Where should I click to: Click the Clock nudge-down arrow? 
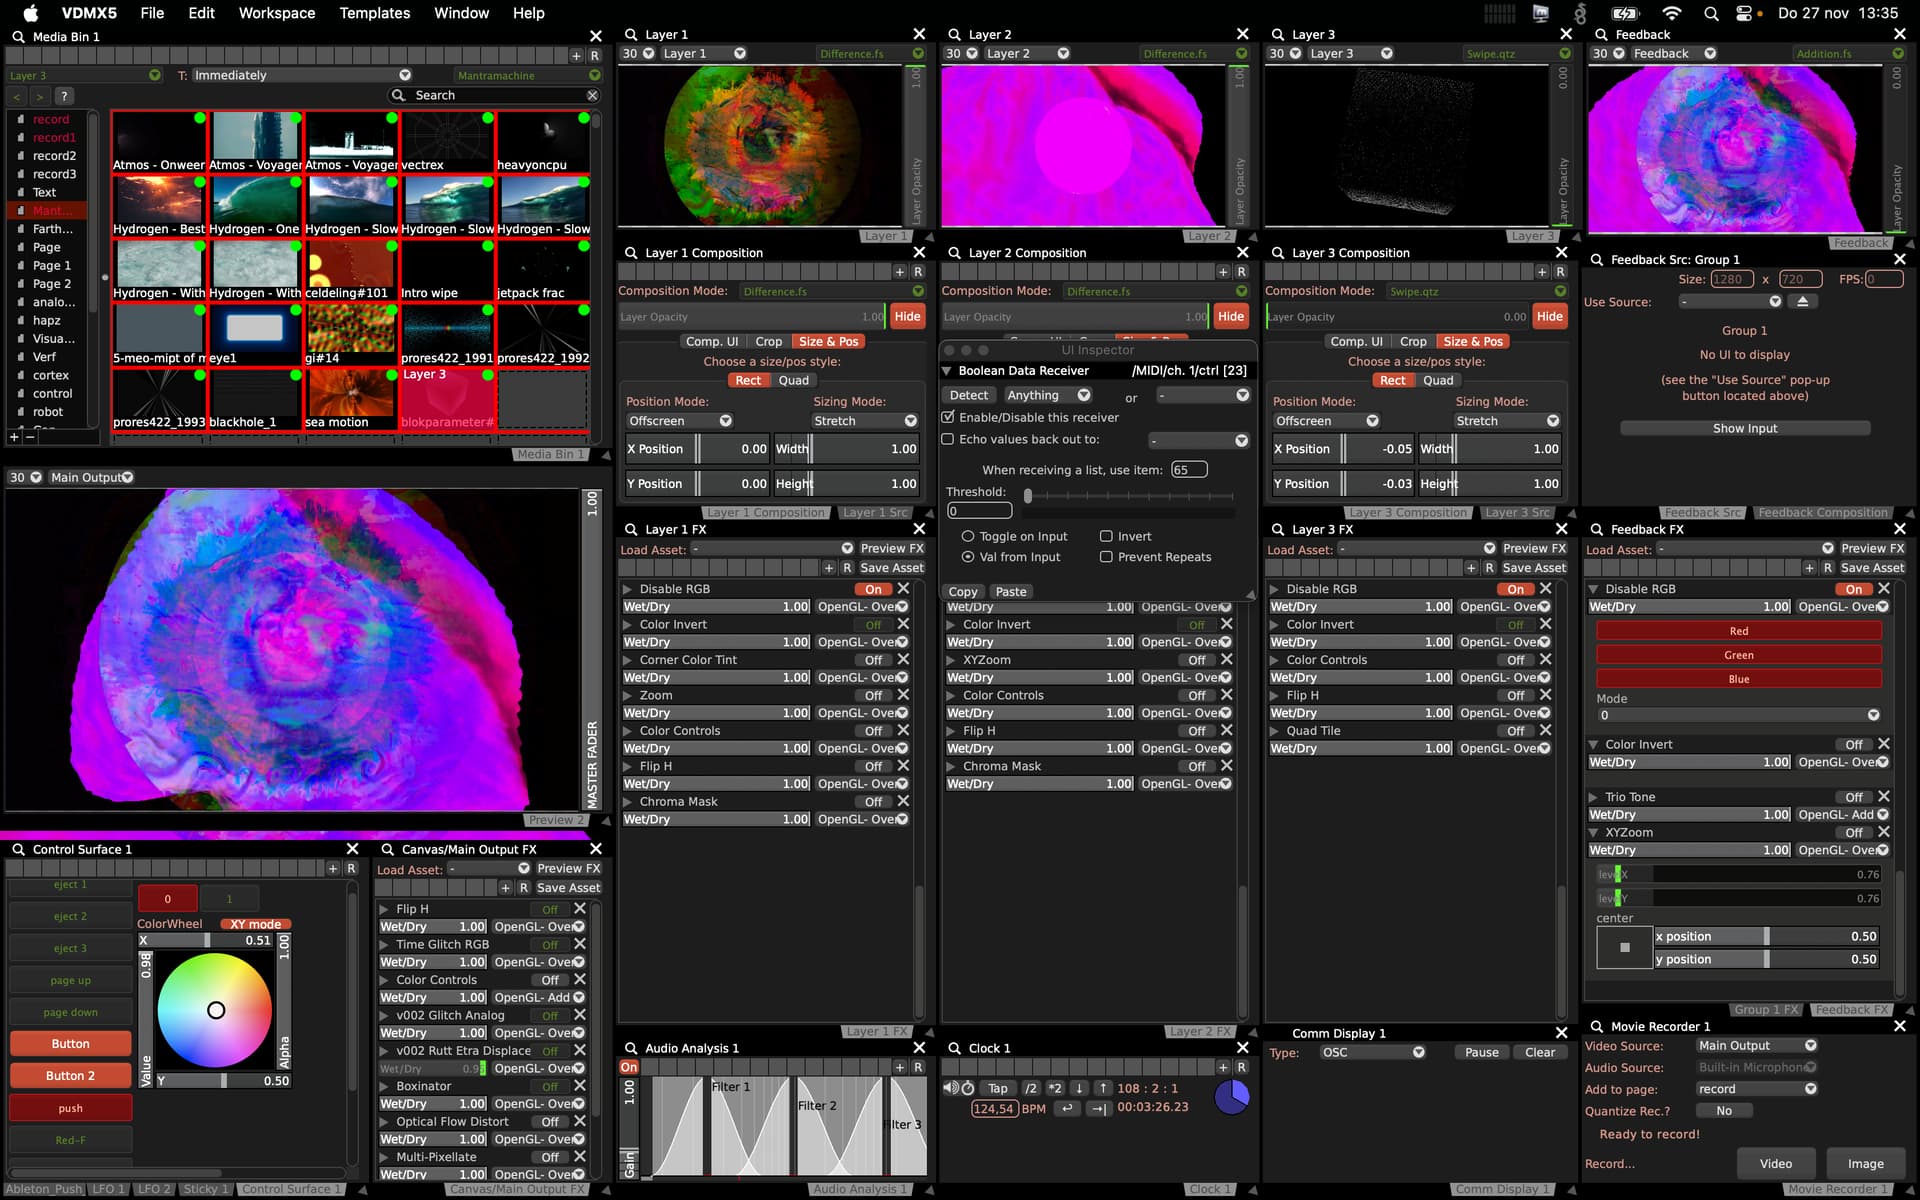point(1079,1088)
